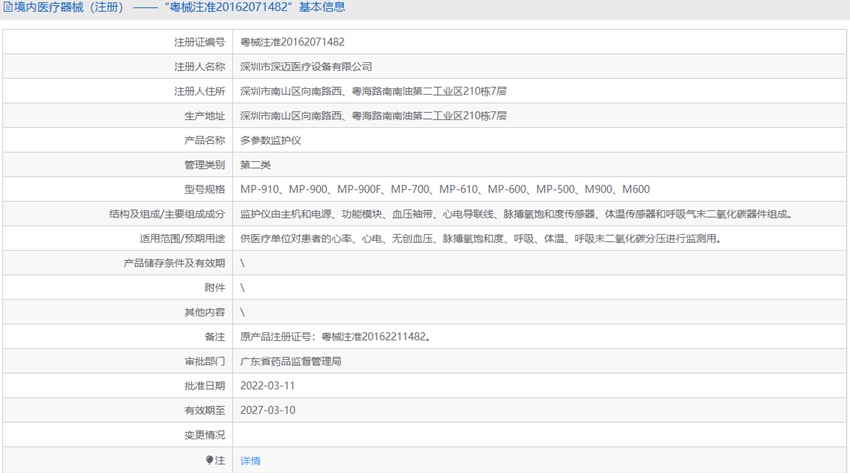Screen dimensions: 850x473
Task: Click the 审批部门 label
Action: pos(204,361)
